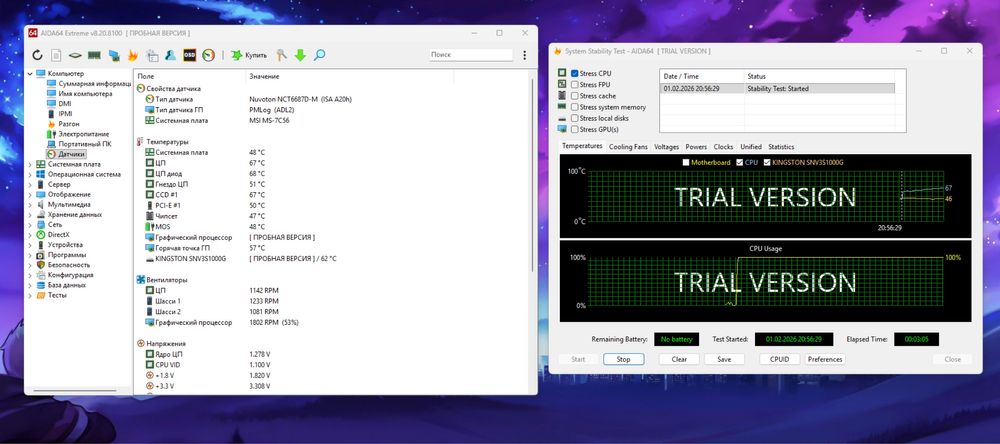This screenshot has width=1000, height=444.
Task: Uncheck KINGSTON SNV3S1000G graph checkbox
Action: pos(767,163)
